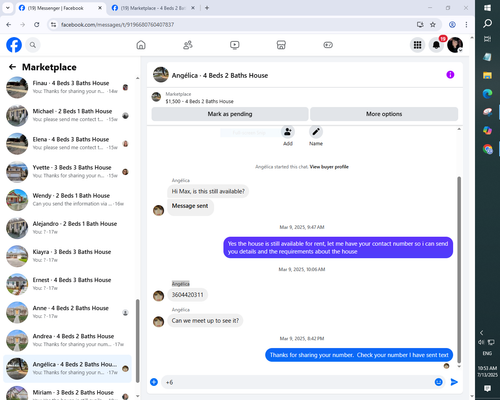Reload the current page
Screen dimensions: 500x400
37,25
